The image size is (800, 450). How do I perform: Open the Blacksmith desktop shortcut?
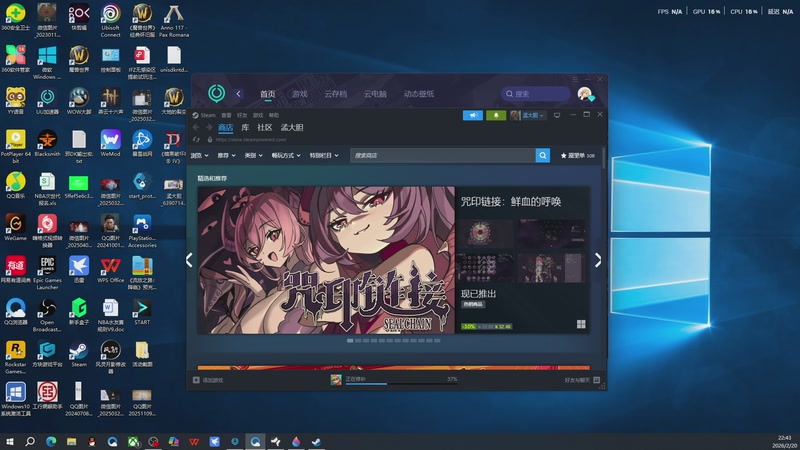pyautogui.click(x=47, y=143)
